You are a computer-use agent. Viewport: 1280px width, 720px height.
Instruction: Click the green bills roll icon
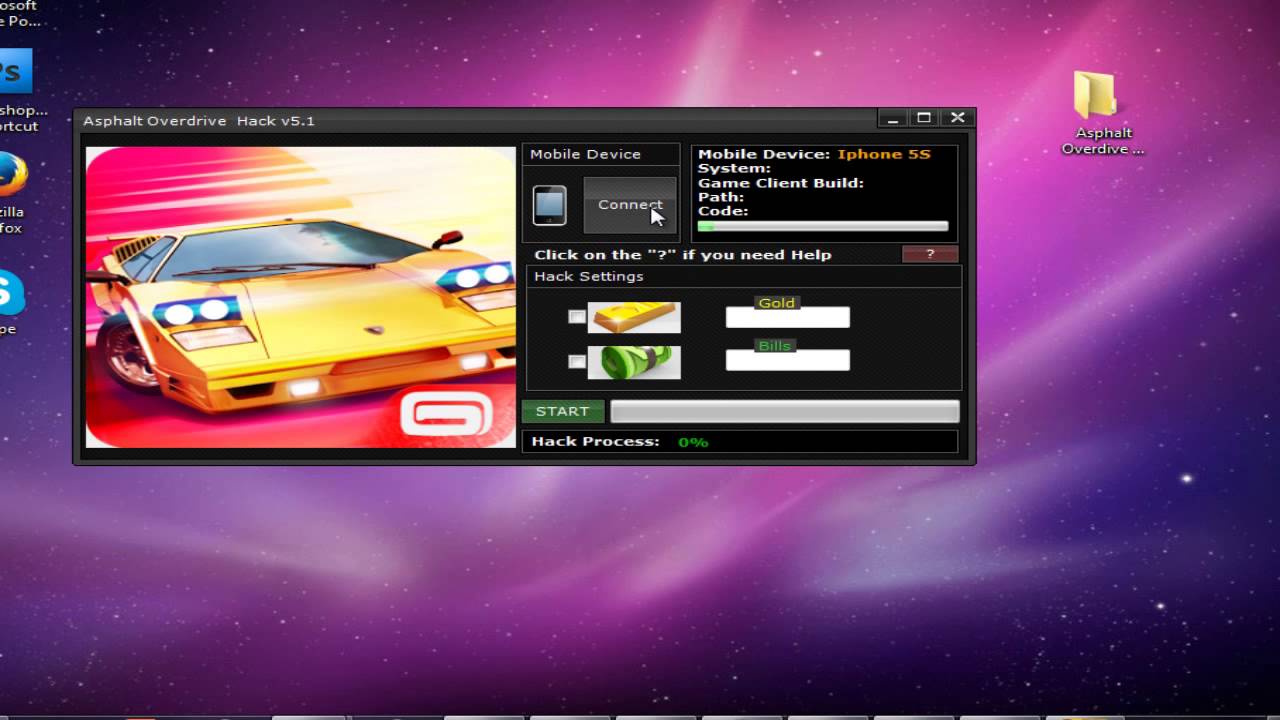[634, 362]
